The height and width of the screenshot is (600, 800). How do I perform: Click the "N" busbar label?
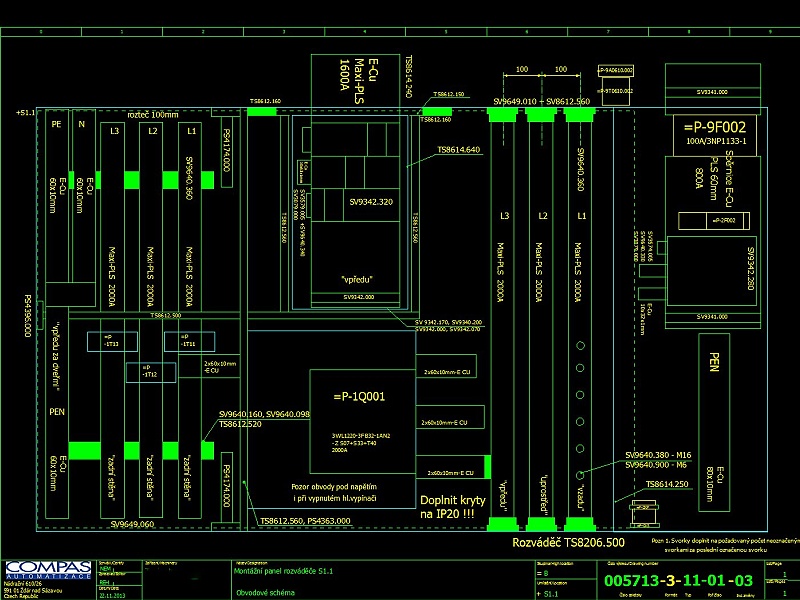[81, 124]
